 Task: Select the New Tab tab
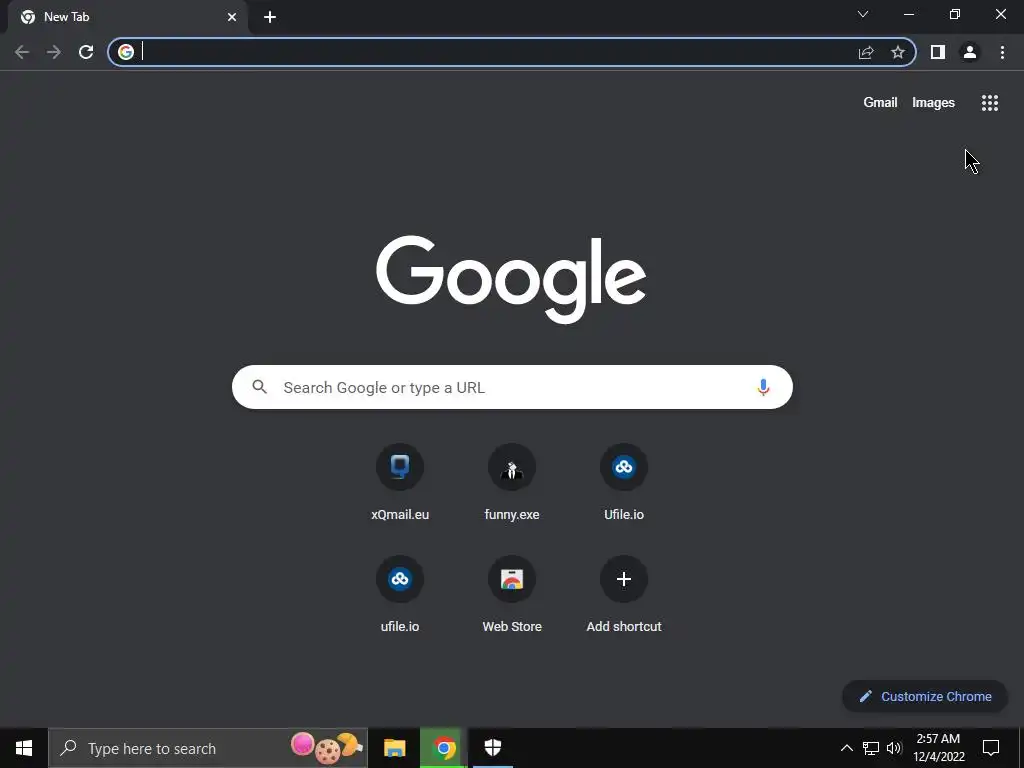click(x=127, y=17)
